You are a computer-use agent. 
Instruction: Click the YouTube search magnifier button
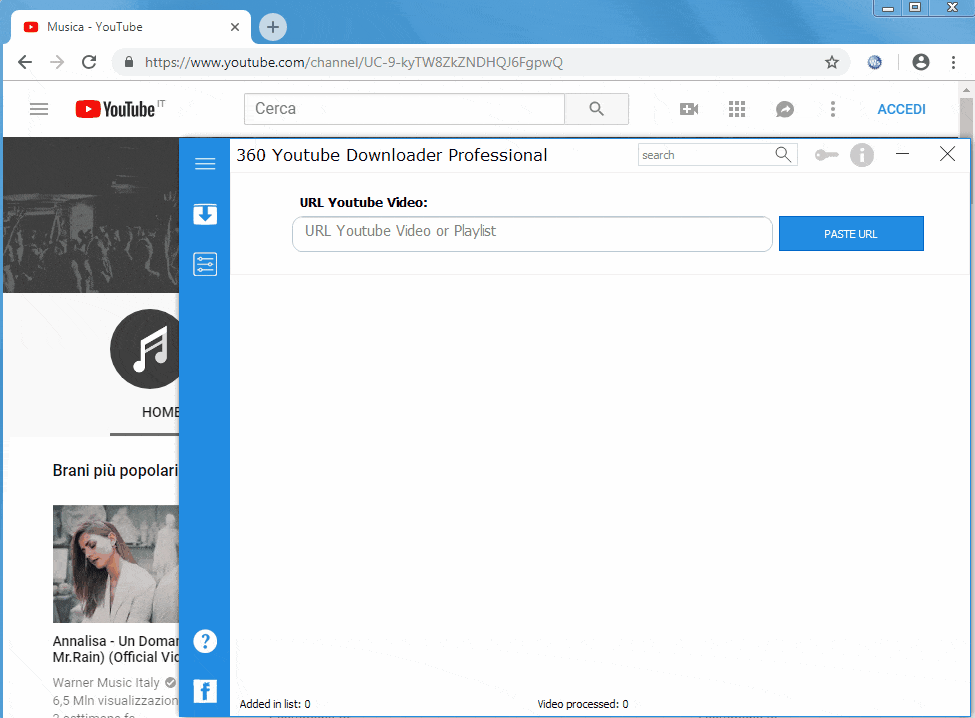[596, 109]
